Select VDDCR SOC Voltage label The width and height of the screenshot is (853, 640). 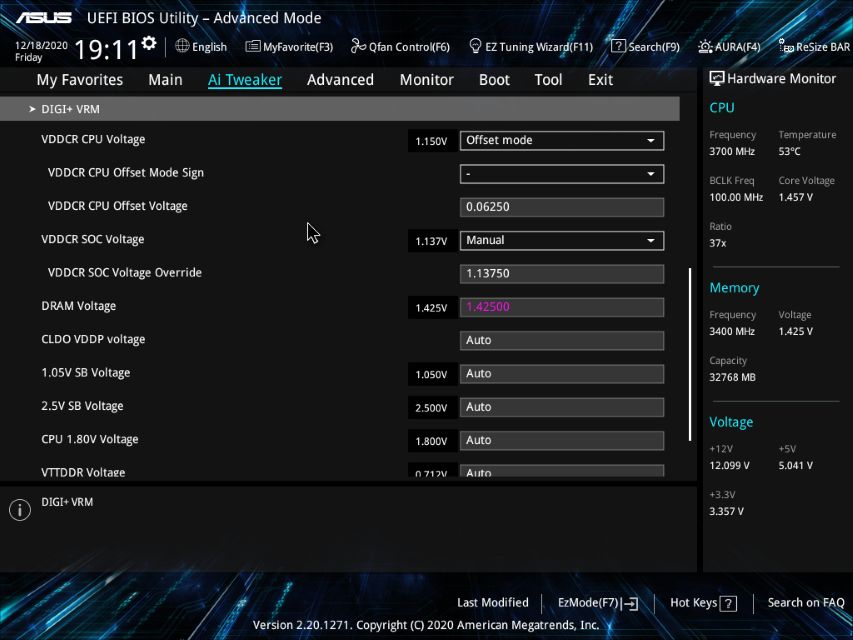coord(92,239)
